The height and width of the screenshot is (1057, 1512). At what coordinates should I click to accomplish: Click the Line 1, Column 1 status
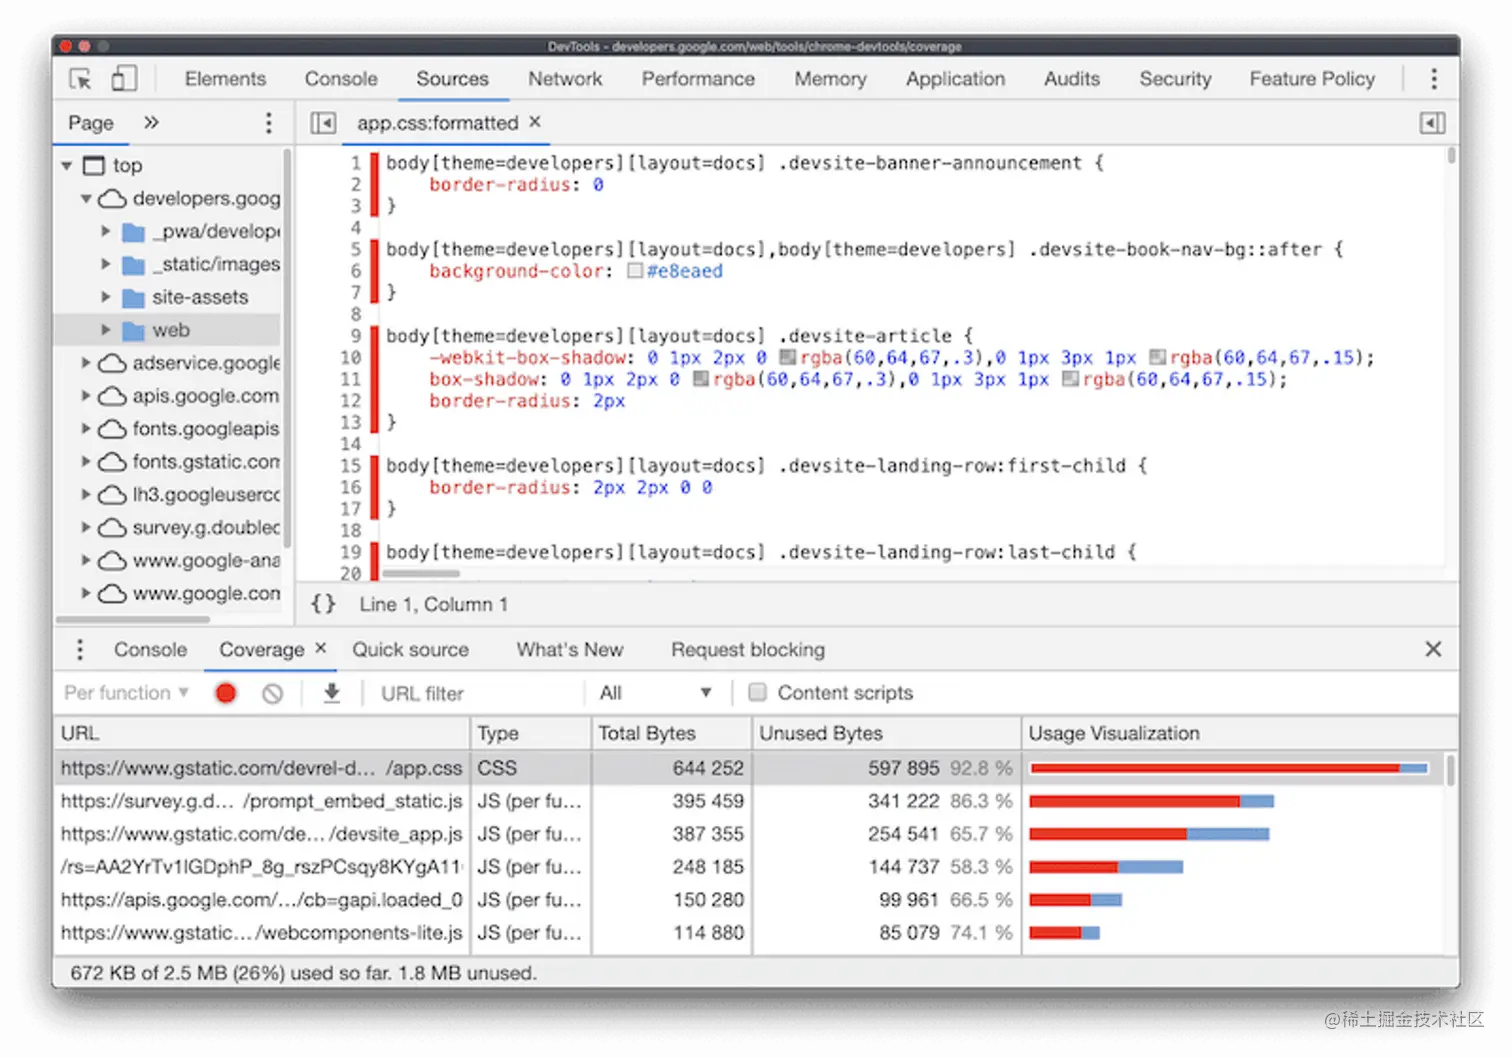(433, 604)
